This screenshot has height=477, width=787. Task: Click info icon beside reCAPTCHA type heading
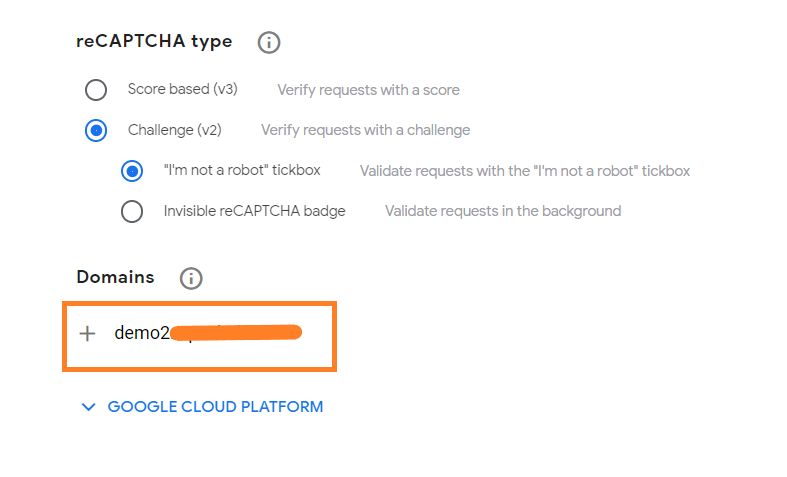(269, 42)
